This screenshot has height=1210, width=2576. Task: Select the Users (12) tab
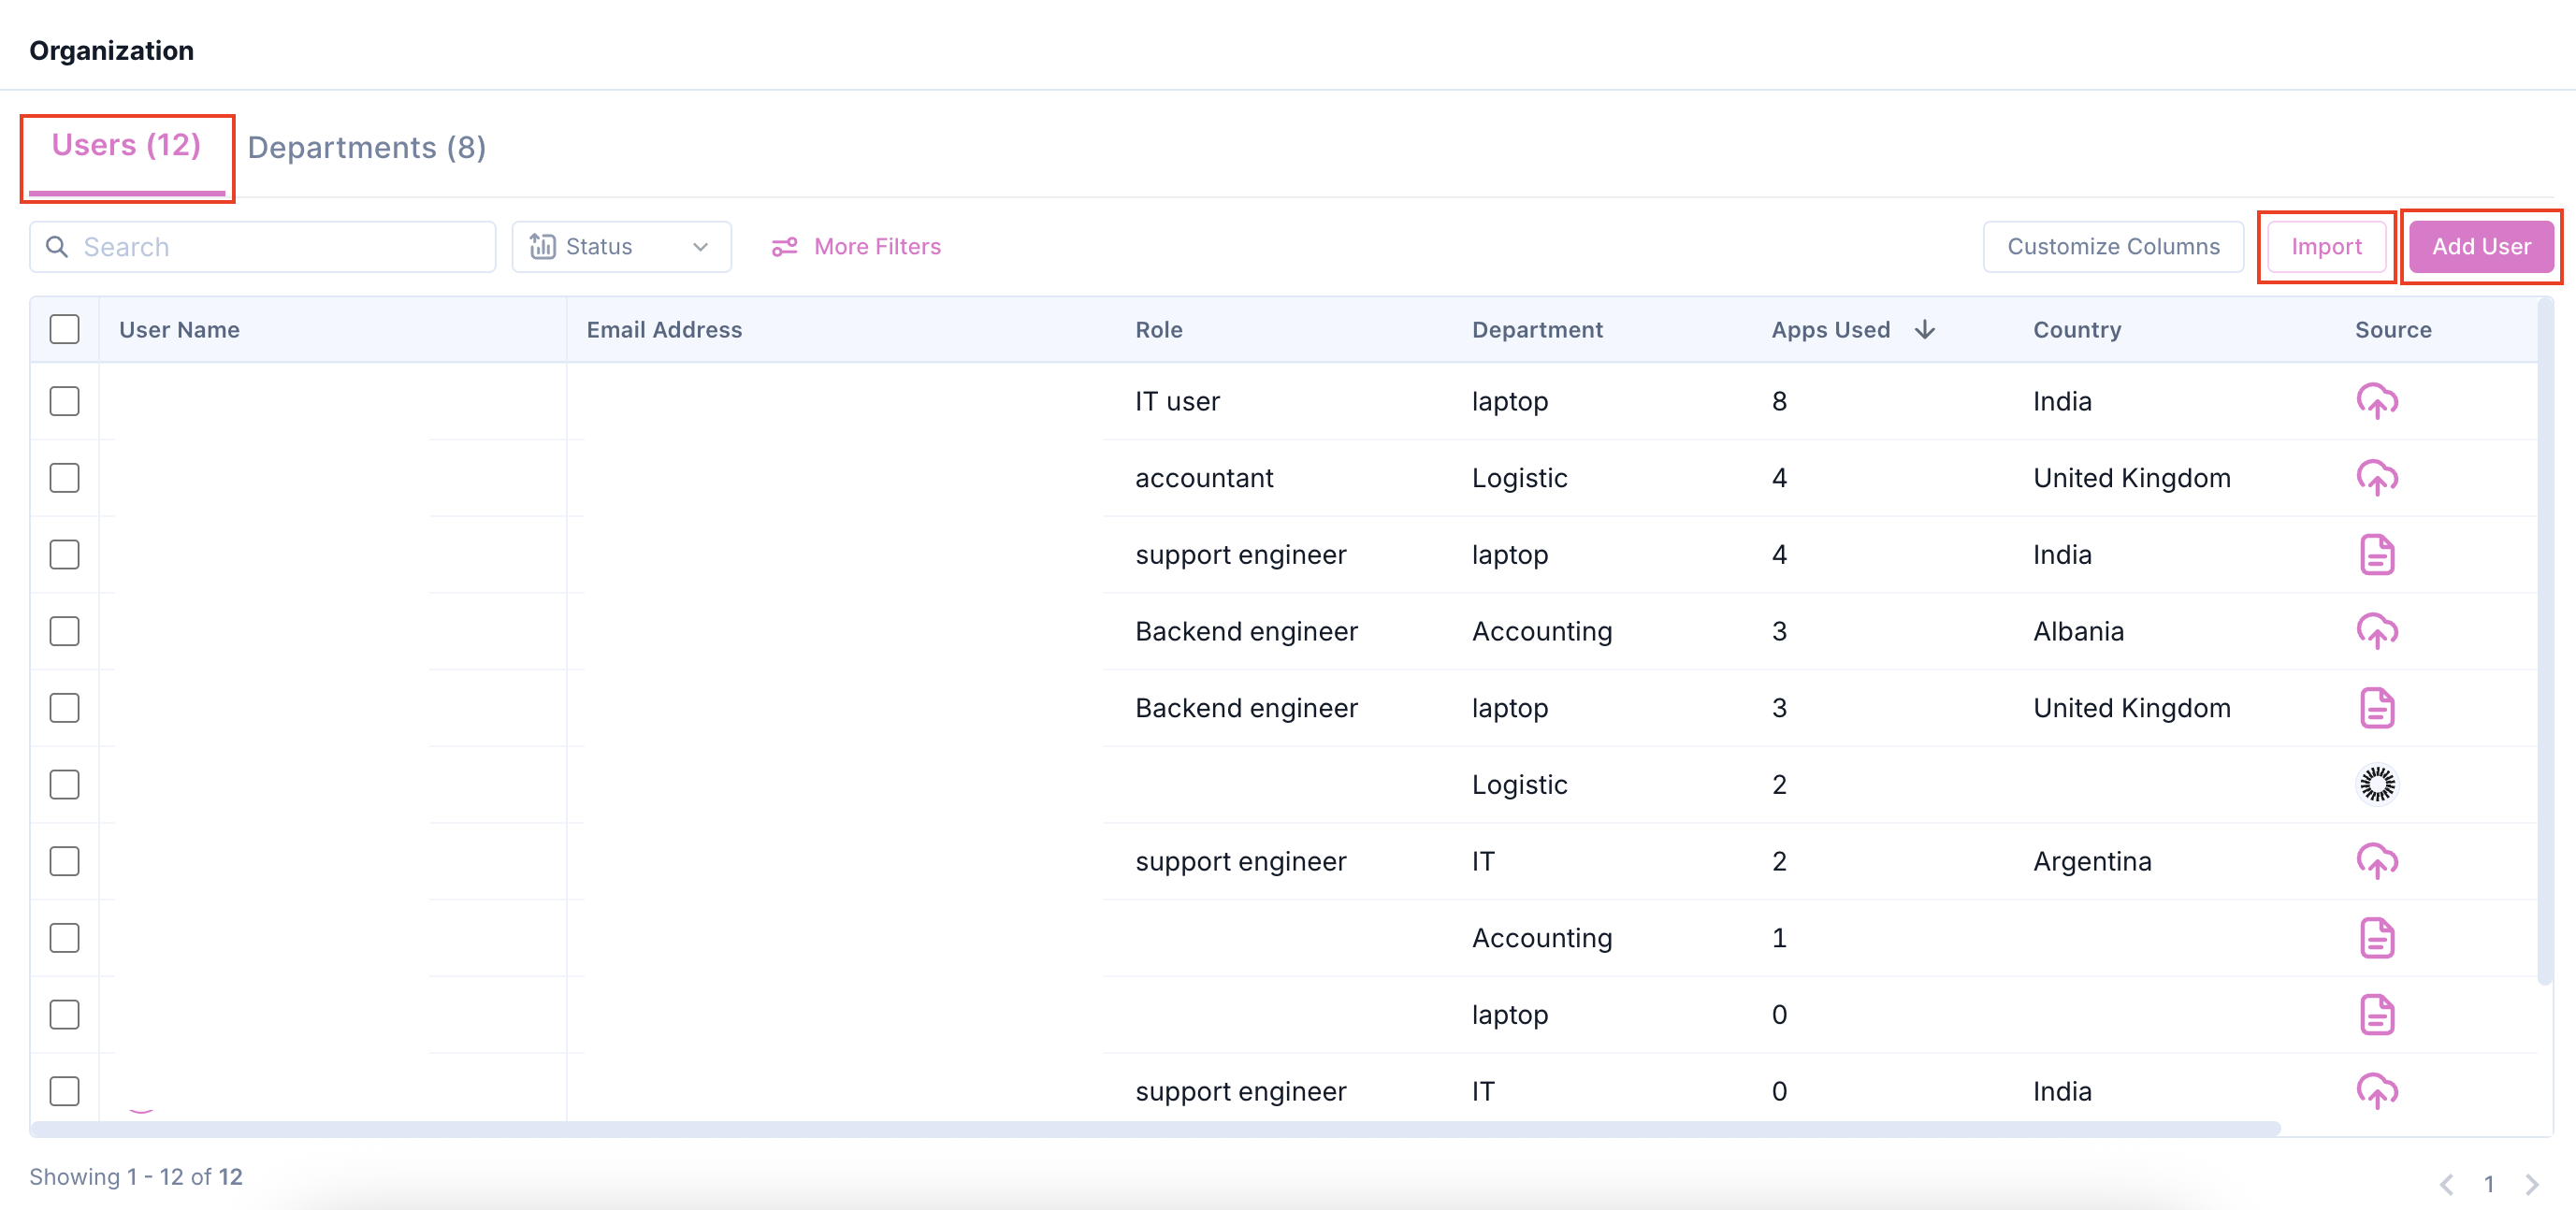[x=126, y=146]
